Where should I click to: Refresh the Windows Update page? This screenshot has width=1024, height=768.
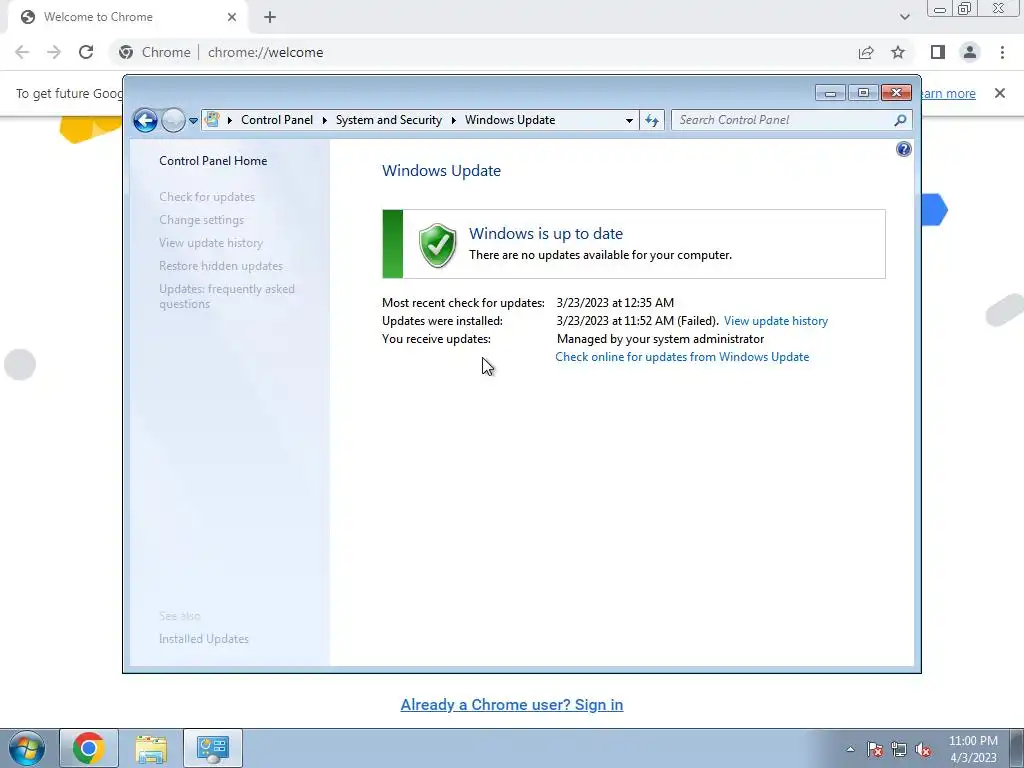tap(652, 120)
